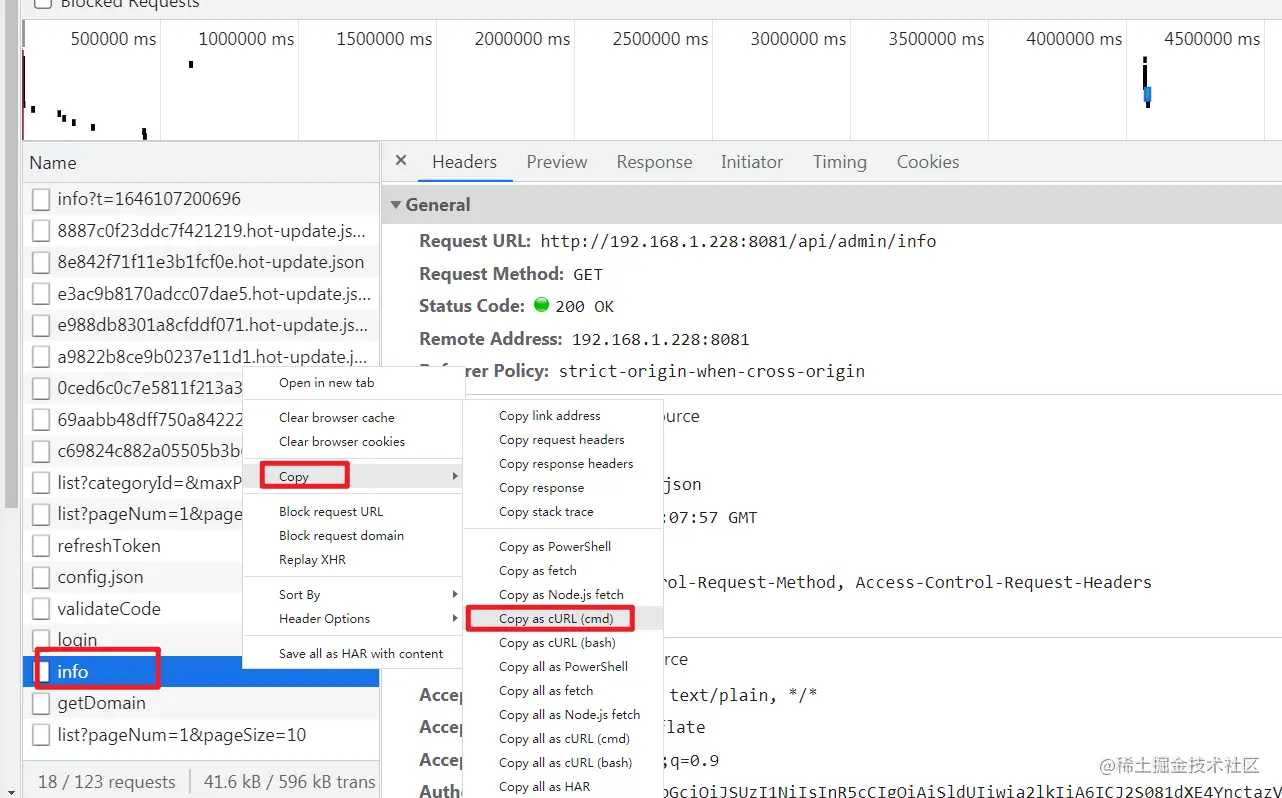Expand the Header Options submenu
This screenshot has width=1282, height=798.
(x=353, y=619)
